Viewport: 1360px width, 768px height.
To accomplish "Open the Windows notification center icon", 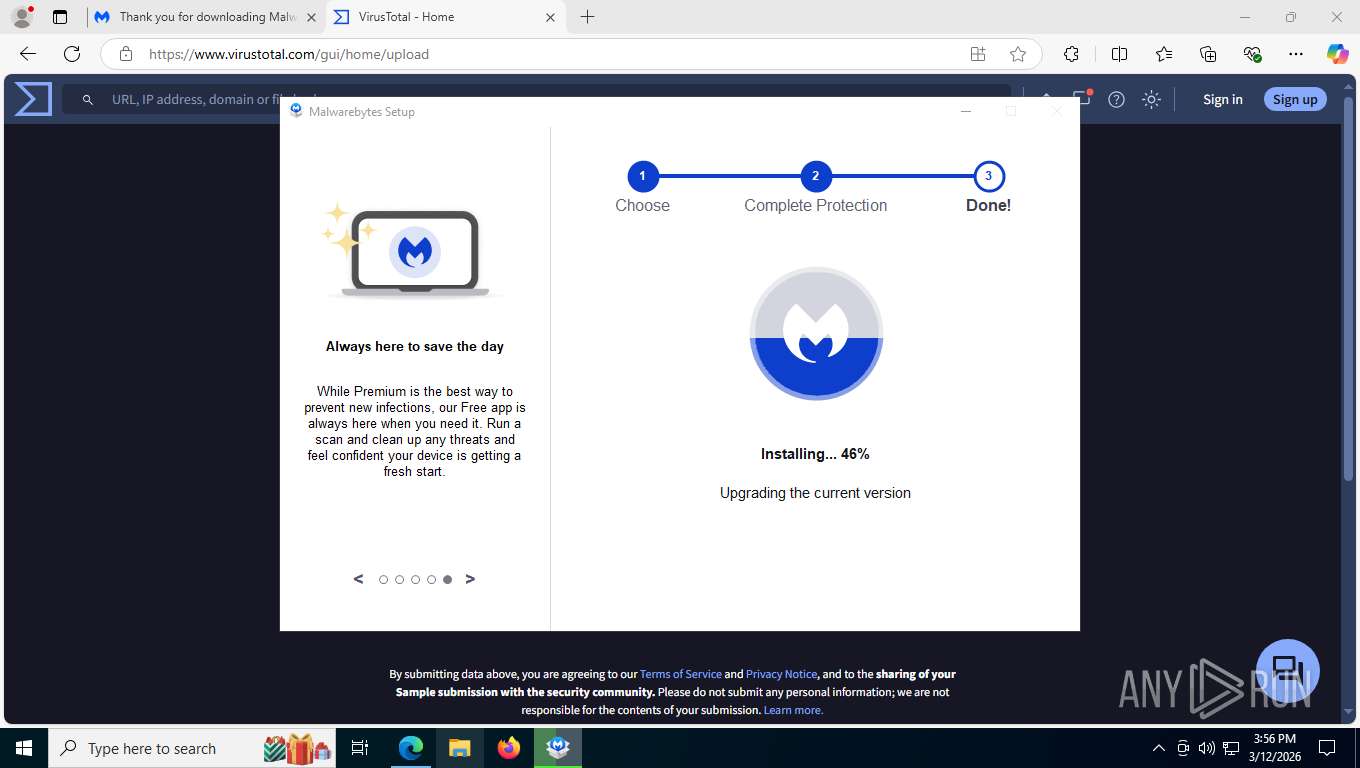I will (1327, 748).
